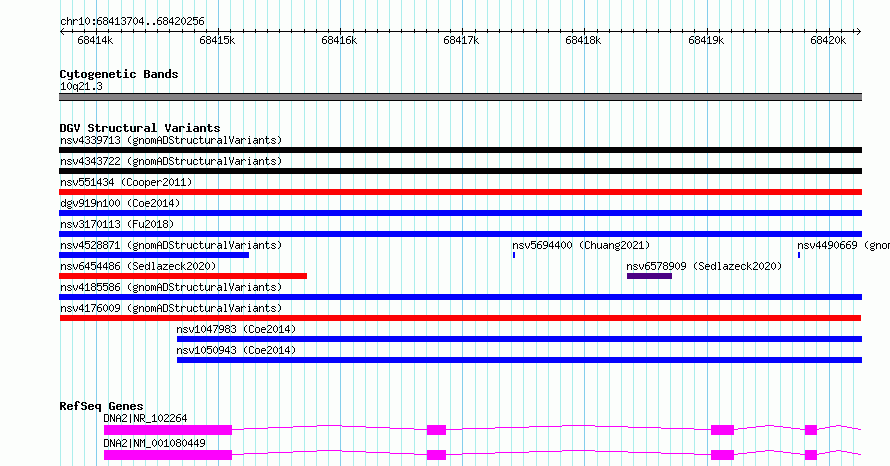Click the nsv551434 (Cooper2011) label

[x=126, y=182]
